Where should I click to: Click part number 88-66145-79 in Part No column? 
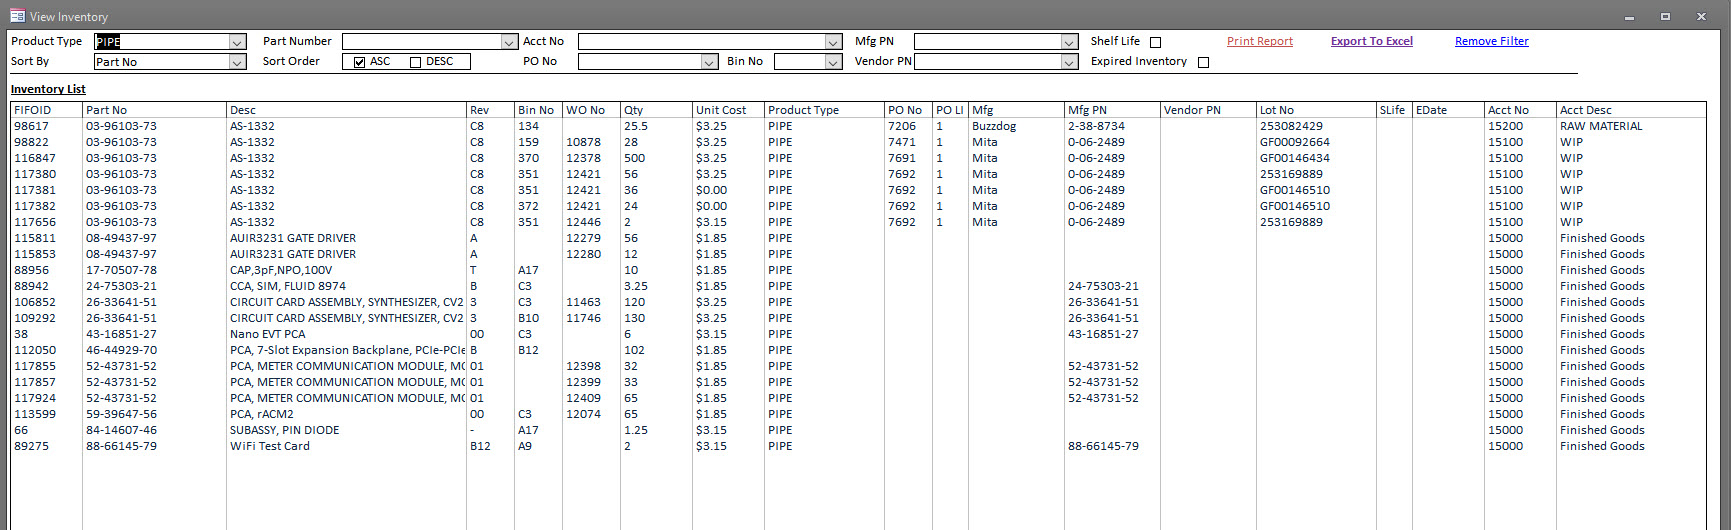[121, 446]
